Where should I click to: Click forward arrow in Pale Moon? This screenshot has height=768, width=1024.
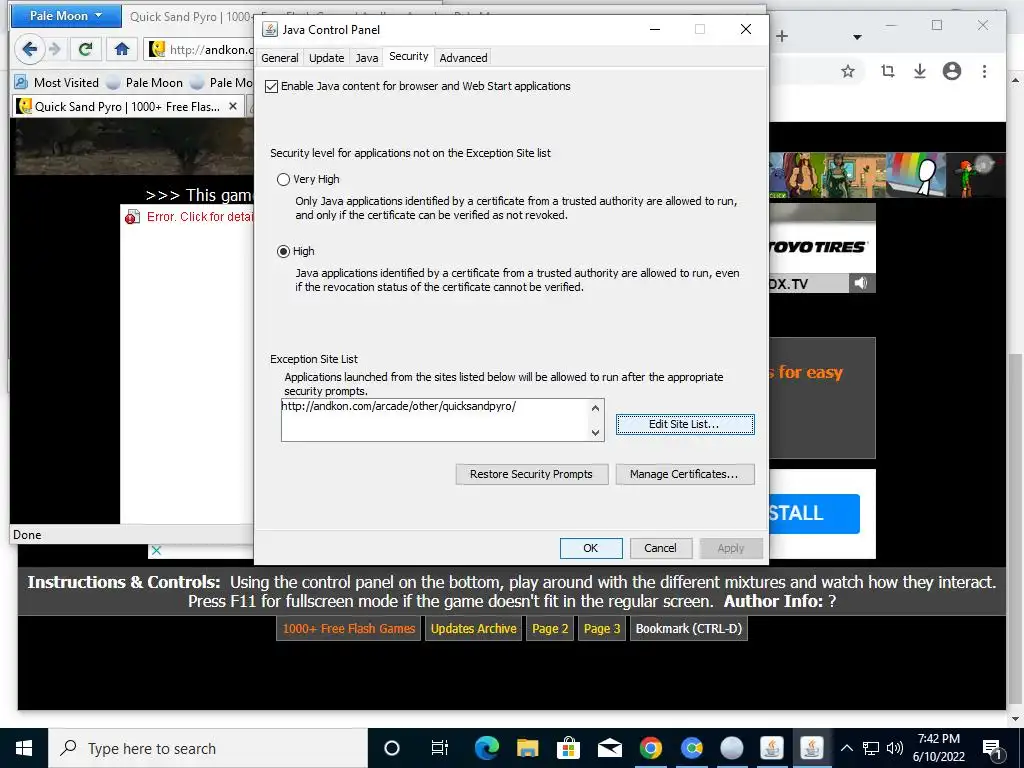55,49
